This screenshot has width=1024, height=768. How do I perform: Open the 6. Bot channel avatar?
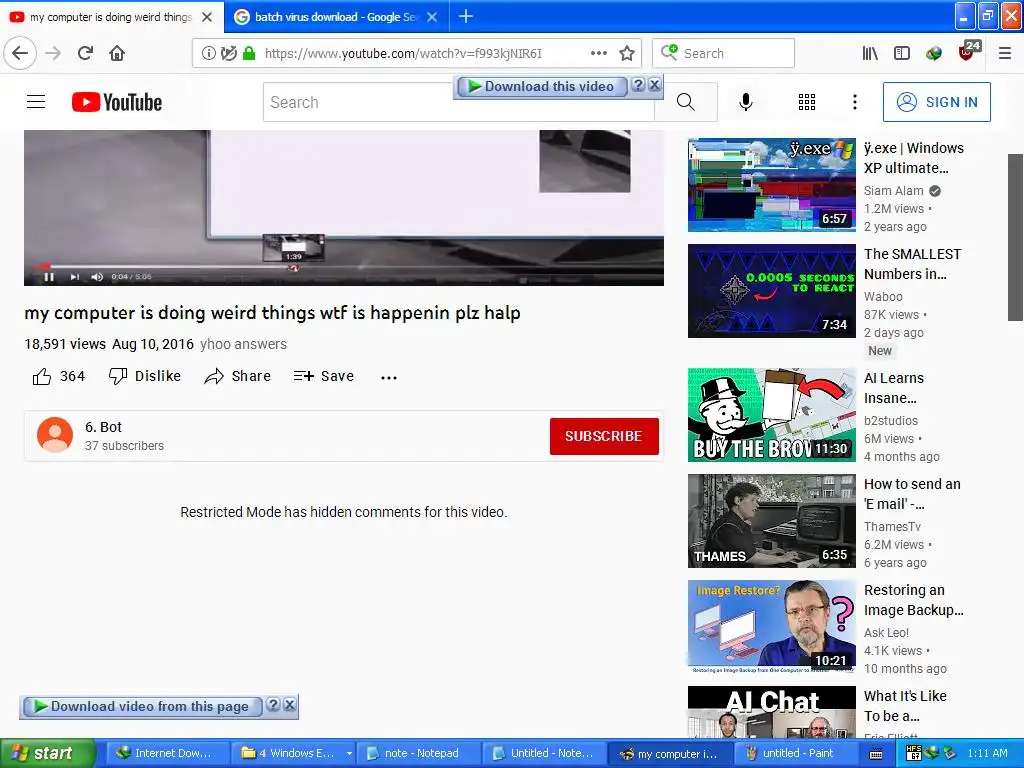click(55, 436)
